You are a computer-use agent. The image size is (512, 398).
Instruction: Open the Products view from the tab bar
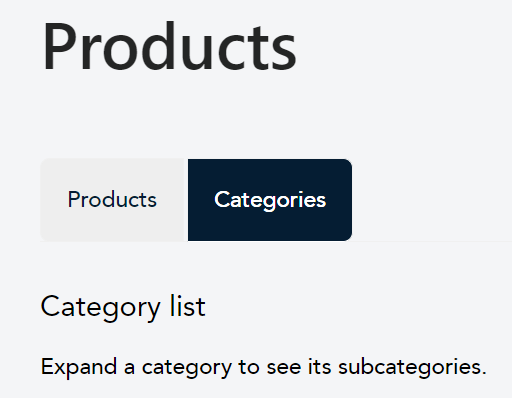pos(112,200)
